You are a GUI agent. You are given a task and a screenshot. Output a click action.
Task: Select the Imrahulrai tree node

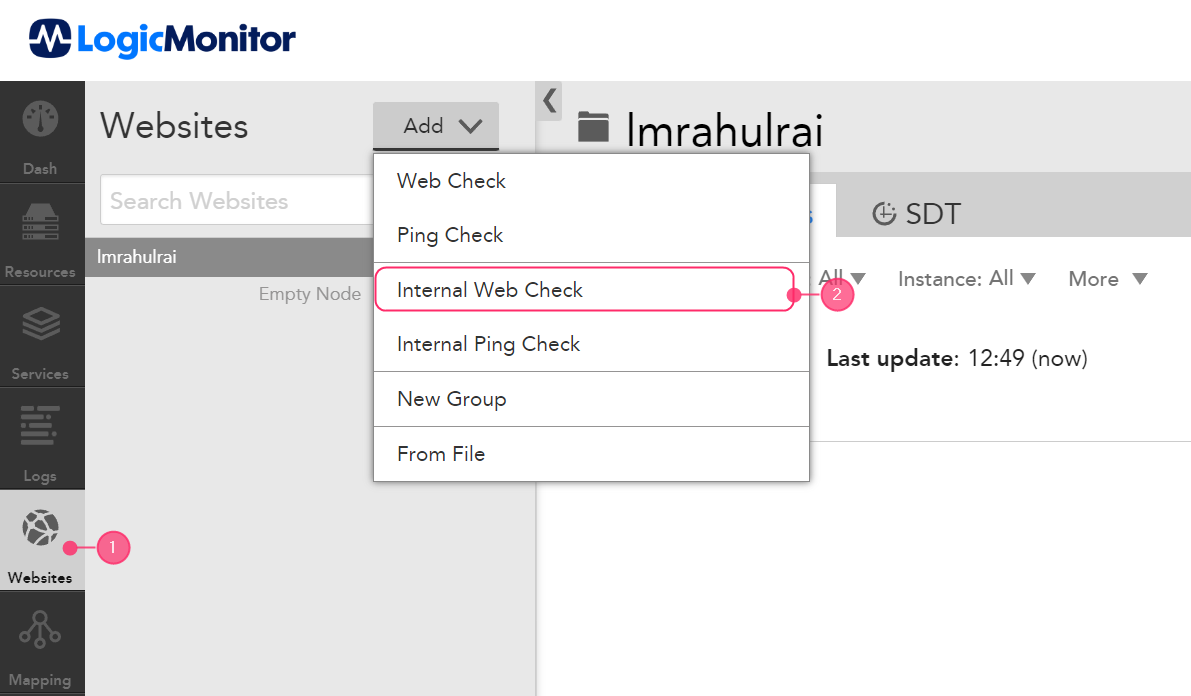[137, 257]
